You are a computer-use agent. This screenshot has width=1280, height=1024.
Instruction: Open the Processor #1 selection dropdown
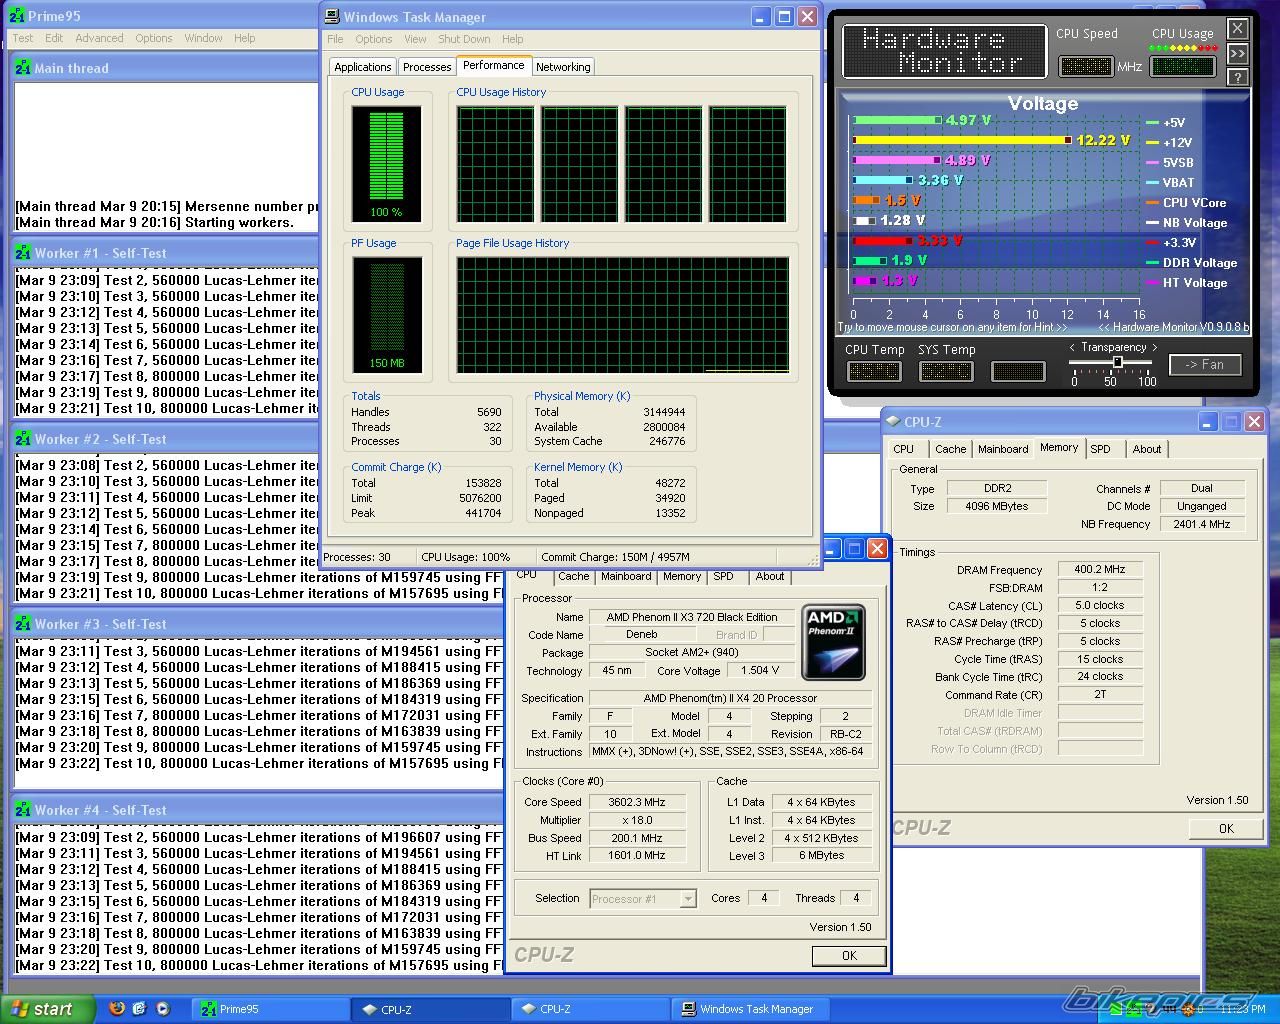point(688,899)
